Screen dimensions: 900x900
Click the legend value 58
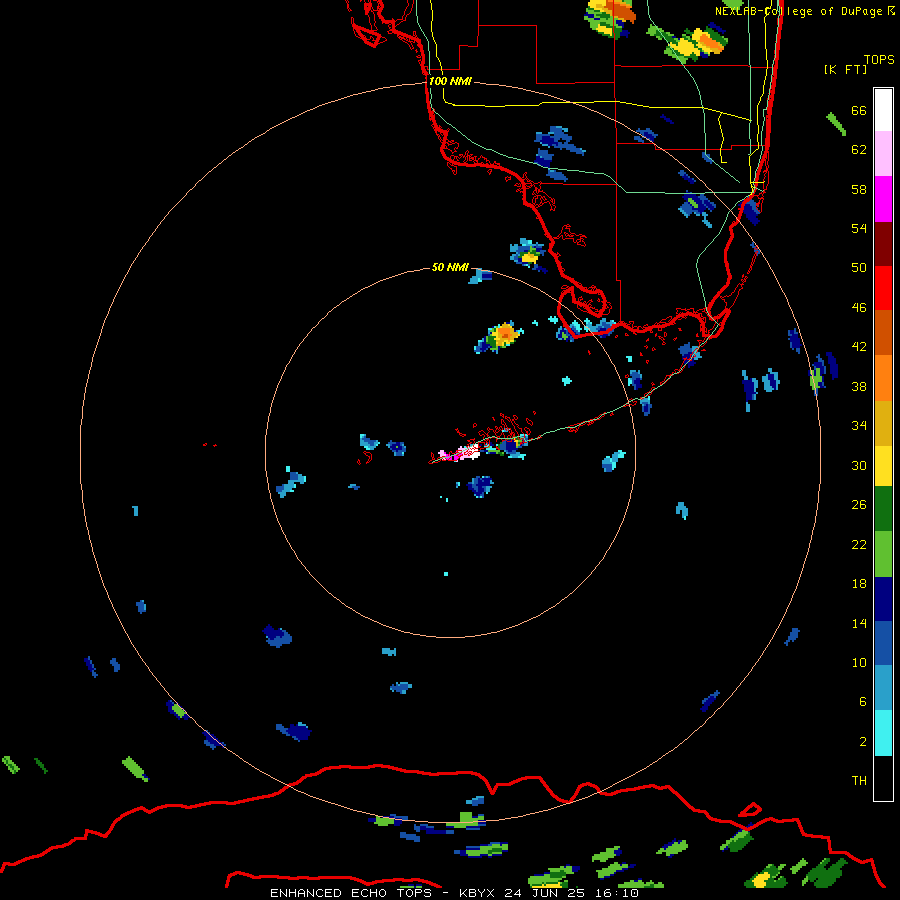pyautogui.click(x=859, y=189)
